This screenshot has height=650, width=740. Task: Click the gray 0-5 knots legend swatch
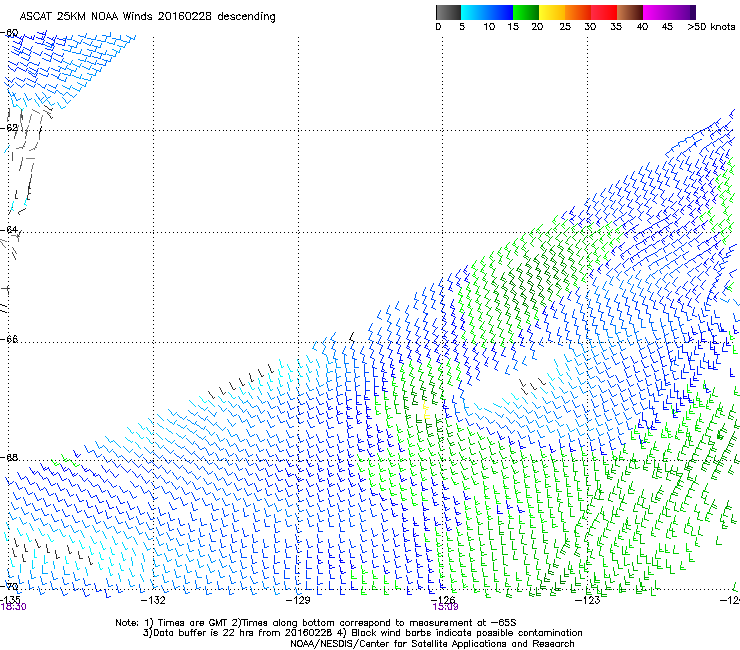point(448,12)
